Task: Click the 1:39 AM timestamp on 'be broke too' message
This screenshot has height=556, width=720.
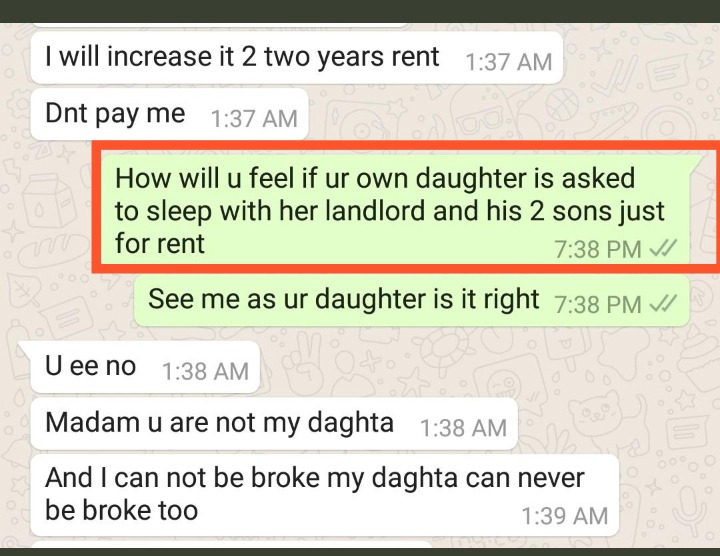Action: (565, 515)
